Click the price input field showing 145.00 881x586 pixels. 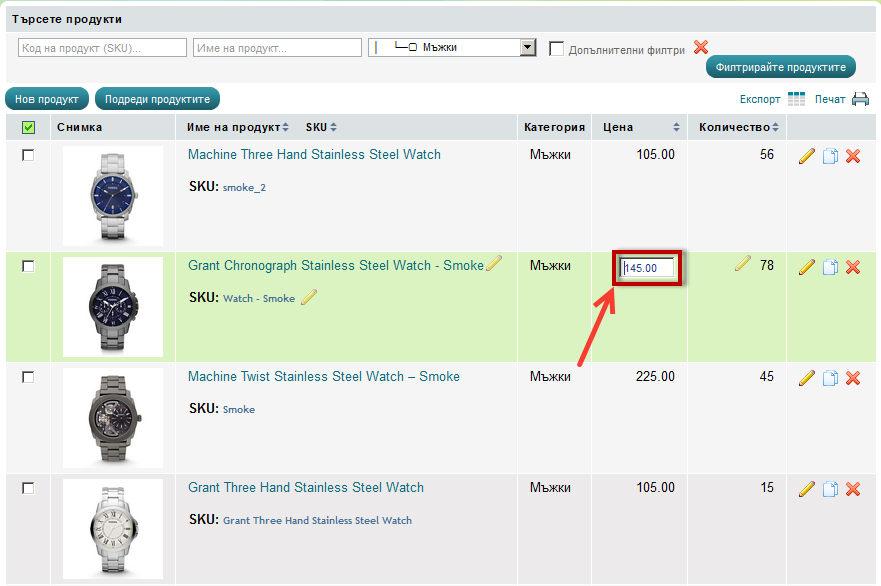coord(648,267)
